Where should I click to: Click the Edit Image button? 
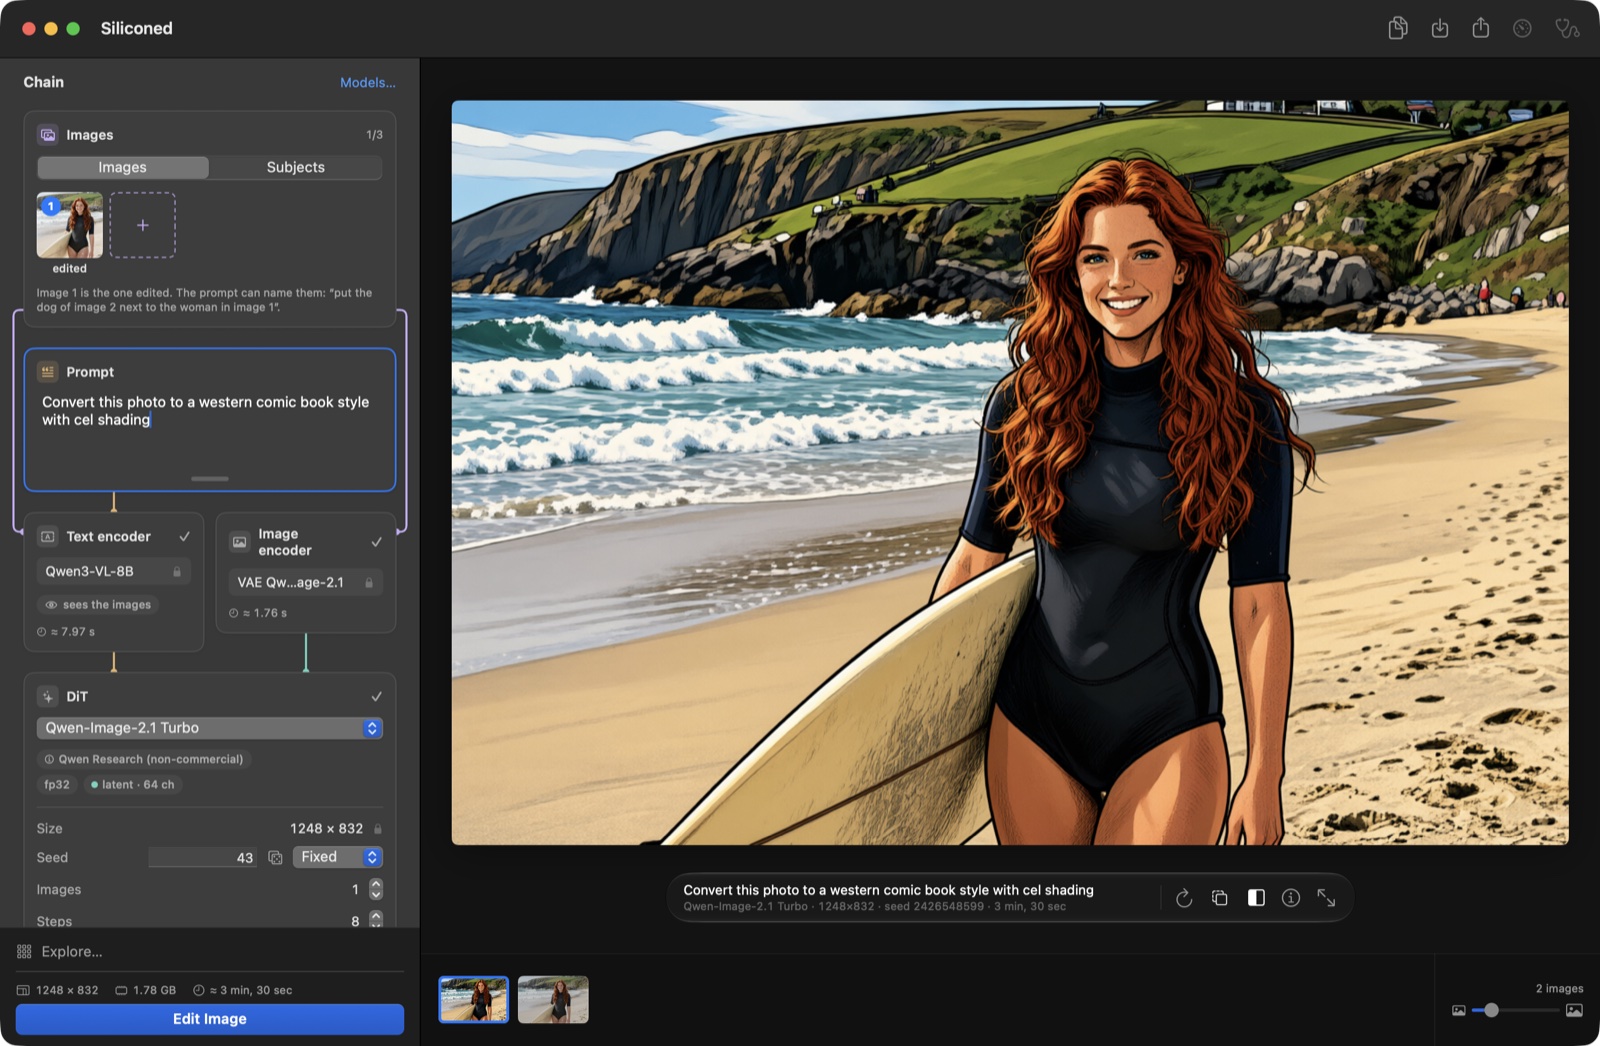(210, 1019)
